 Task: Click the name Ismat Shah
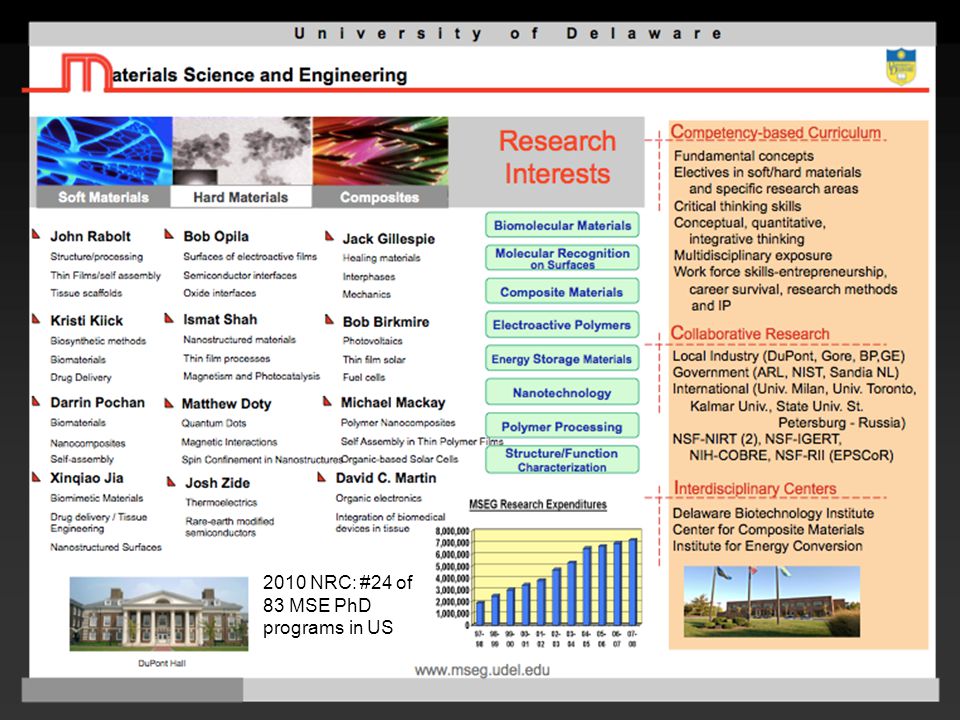220,319
